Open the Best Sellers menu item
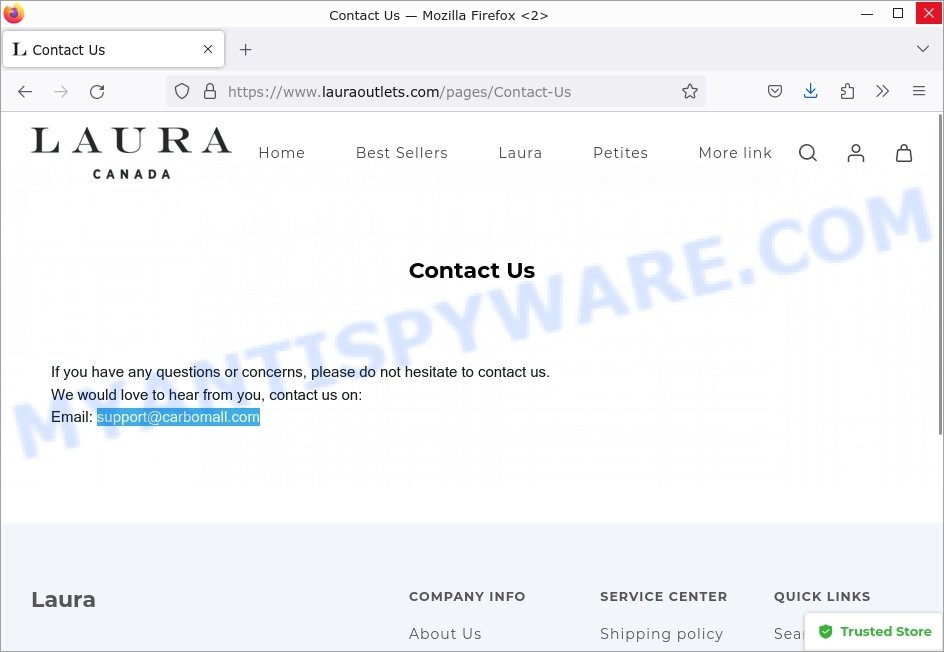The image size is (944, 652). click(x=402, y=153)
